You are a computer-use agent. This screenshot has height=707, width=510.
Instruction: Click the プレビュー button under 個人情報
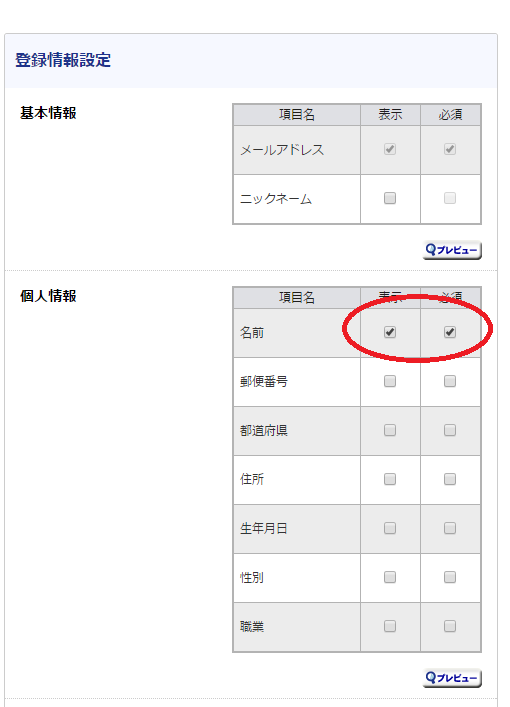pos(452,678)
